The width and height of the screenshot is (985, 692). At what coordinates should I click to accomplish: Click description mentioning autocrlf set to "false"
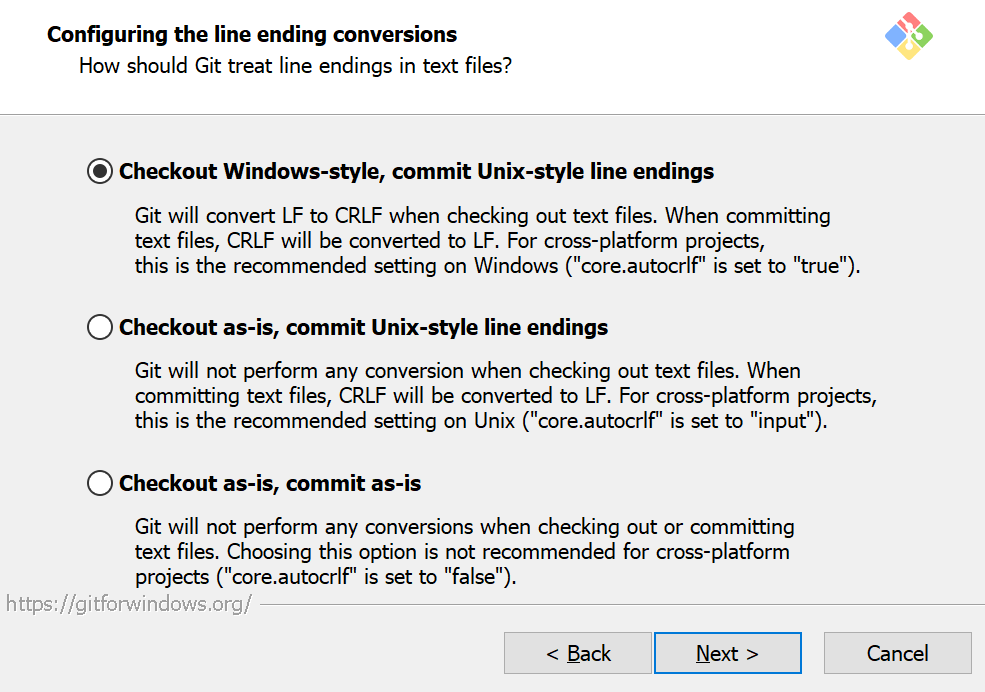[326, 577]
